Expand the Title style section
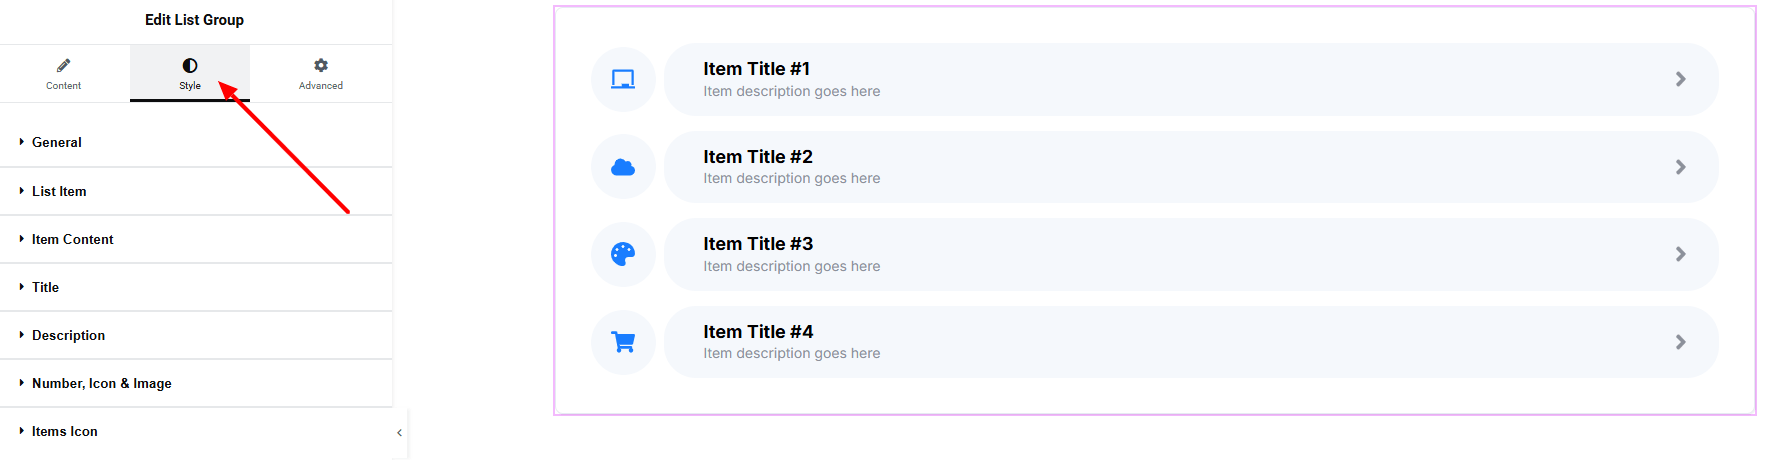Image resolution: width=1768 pixels, height=460 pixels. pyautogui.click(x=45, y=287)
